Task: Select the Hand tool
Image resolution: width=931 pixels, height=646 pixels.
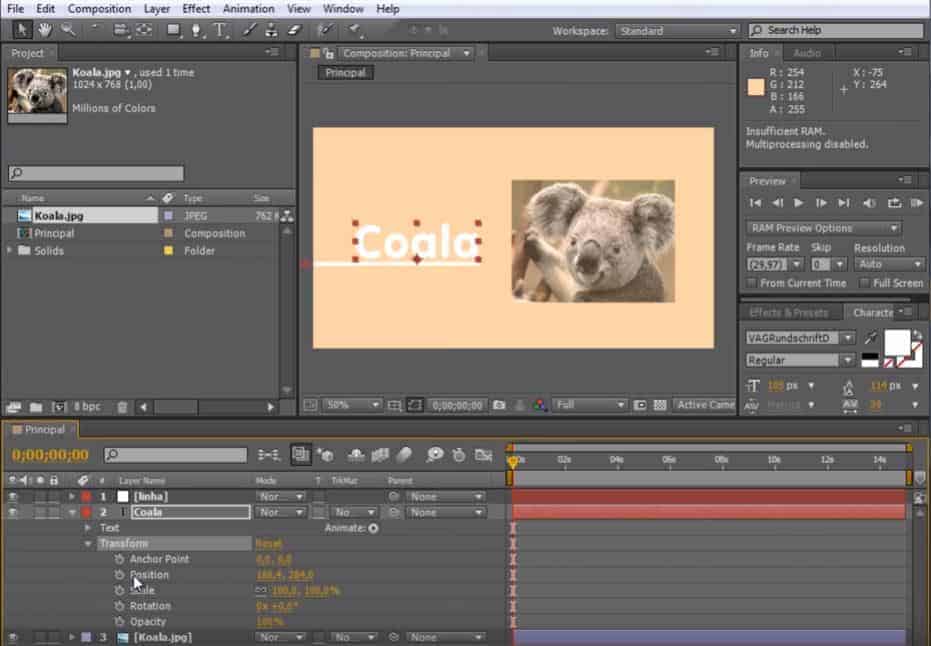Action: coord(45,30)
